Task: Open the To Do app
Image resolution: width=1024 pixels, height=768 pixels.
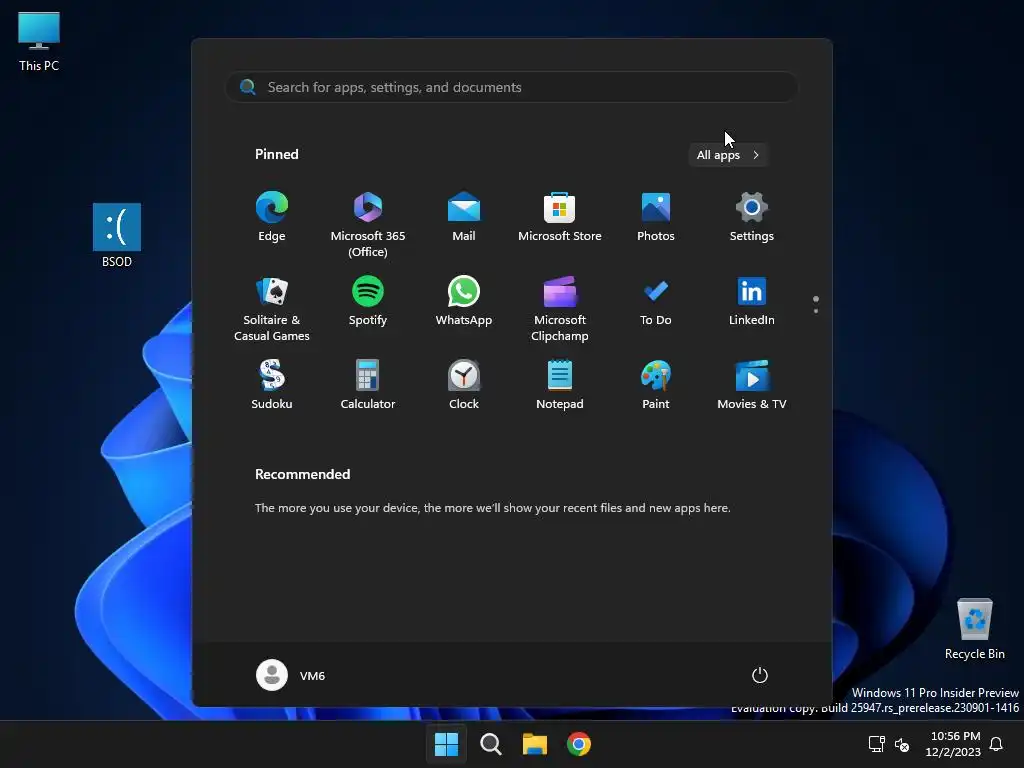Action: point(656,302)
